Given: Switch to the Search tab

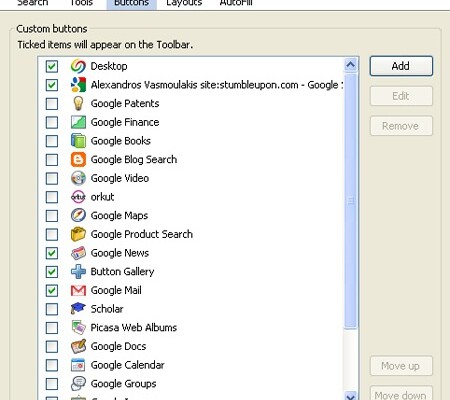Looking at the screenshot, I should tap(33, 3).
